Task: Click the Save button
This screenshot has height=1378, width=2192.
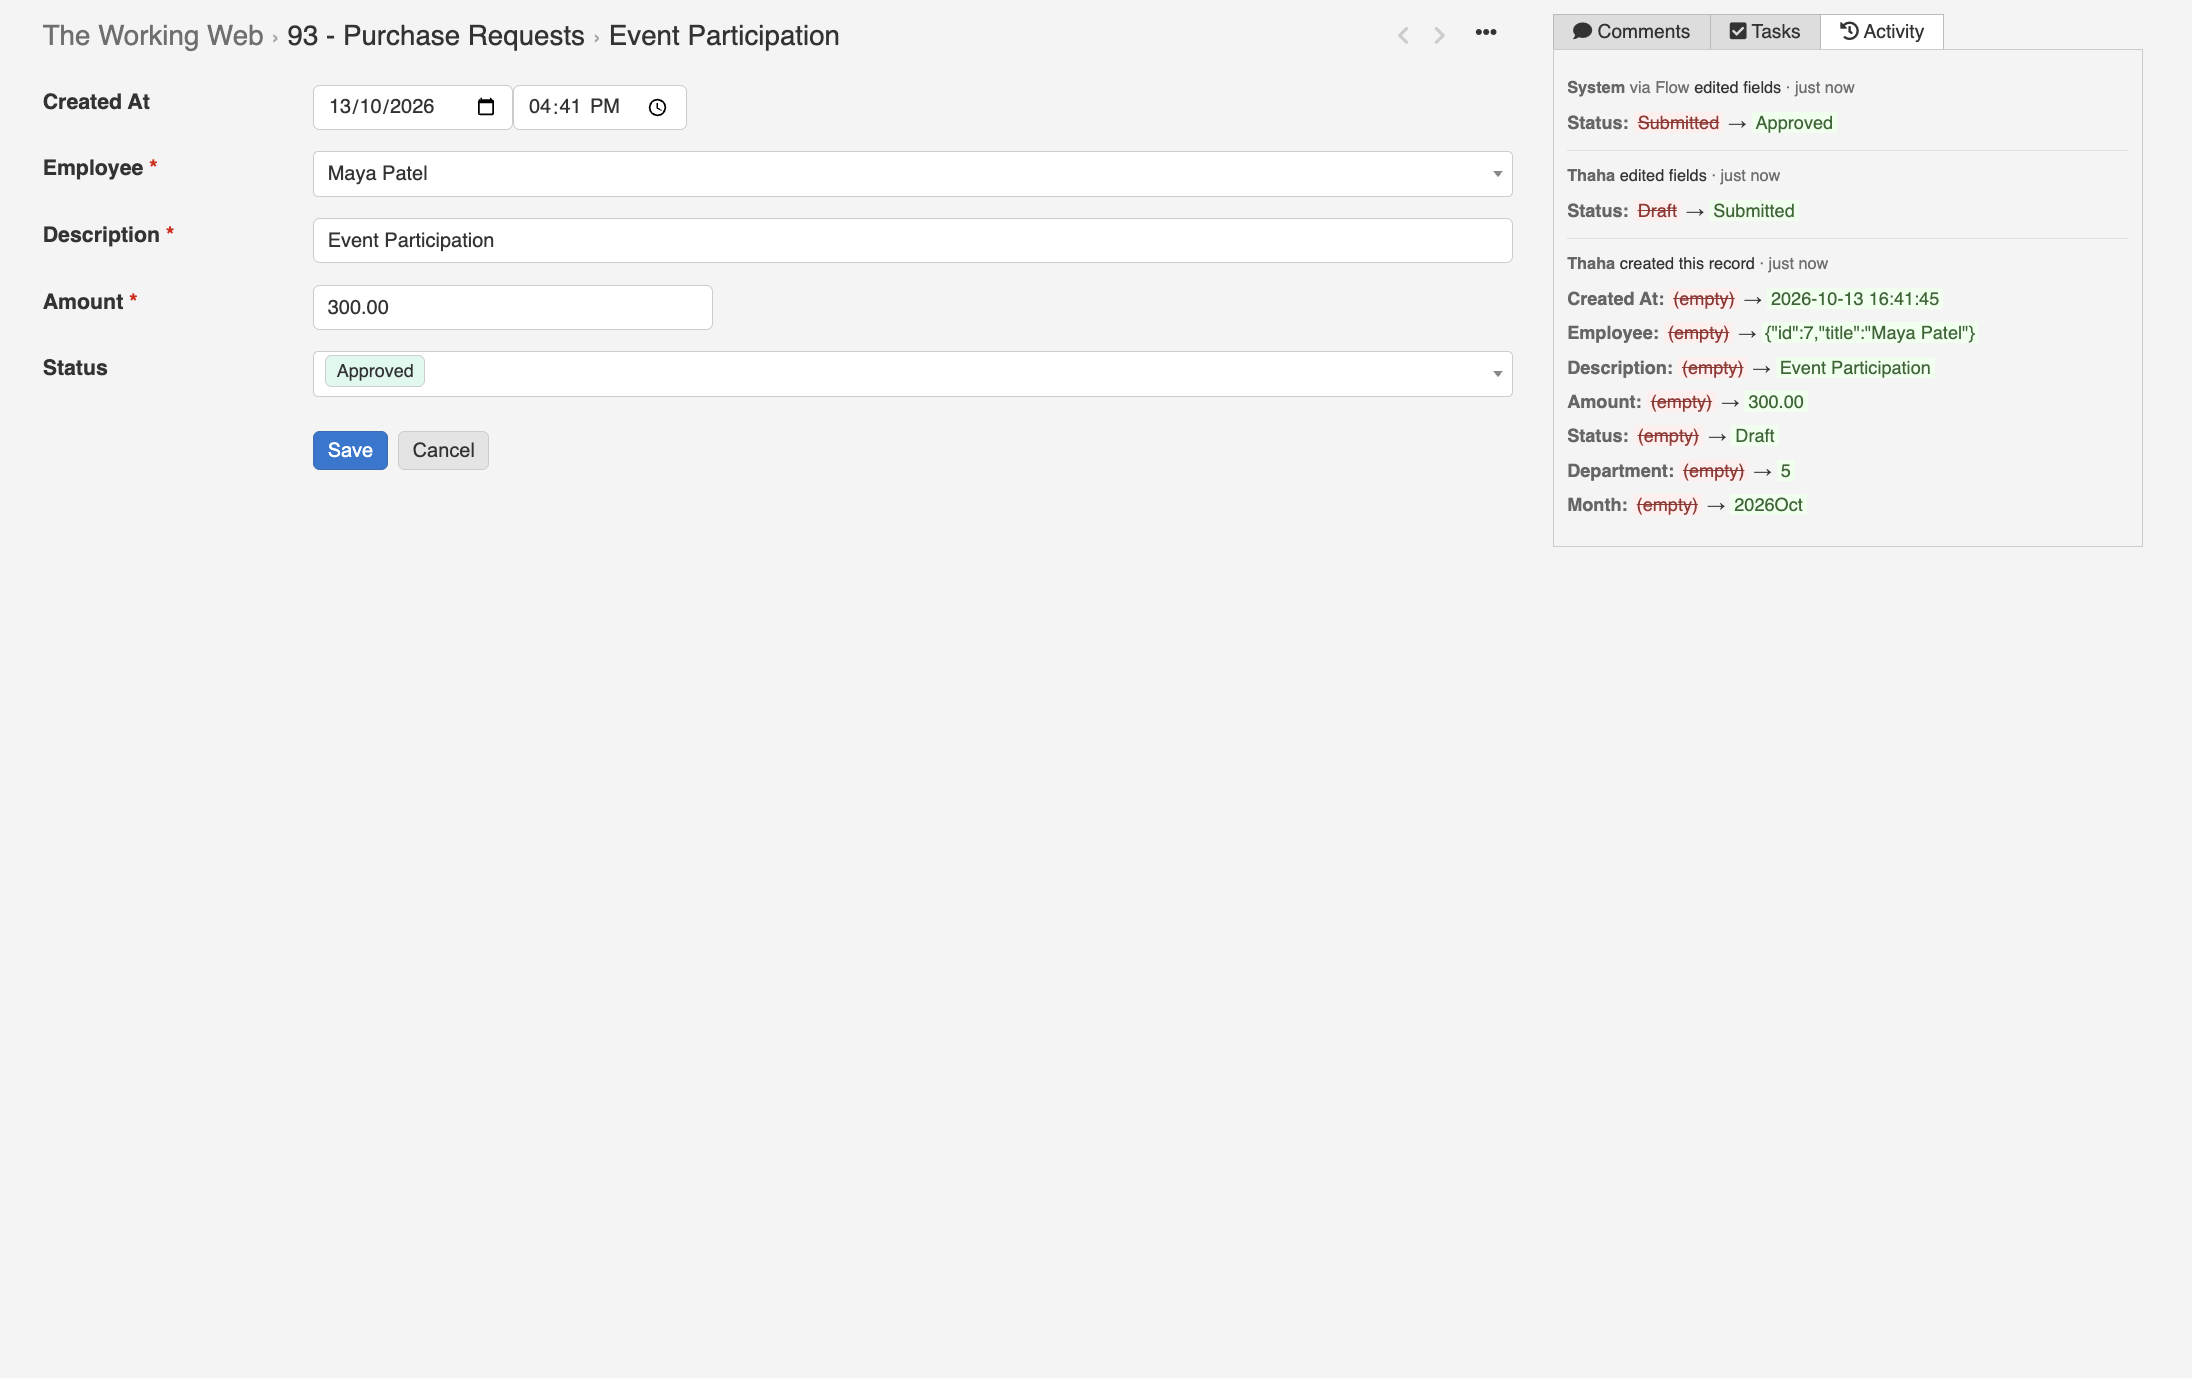Action: tap(350, 450)
